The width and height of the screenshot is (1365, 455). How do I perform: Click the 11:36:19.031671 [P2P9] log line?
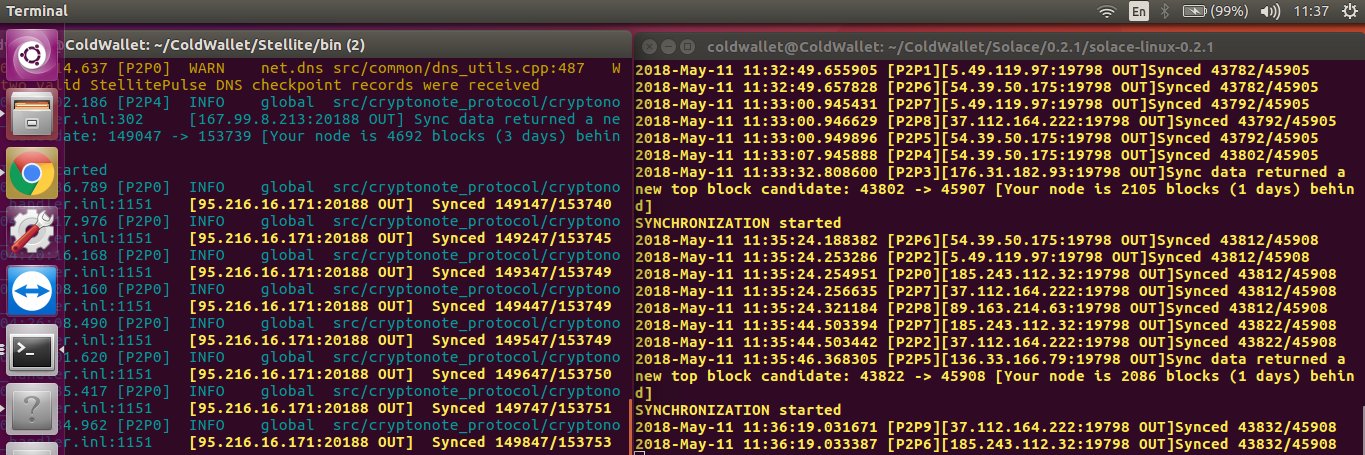click(986, 427)
